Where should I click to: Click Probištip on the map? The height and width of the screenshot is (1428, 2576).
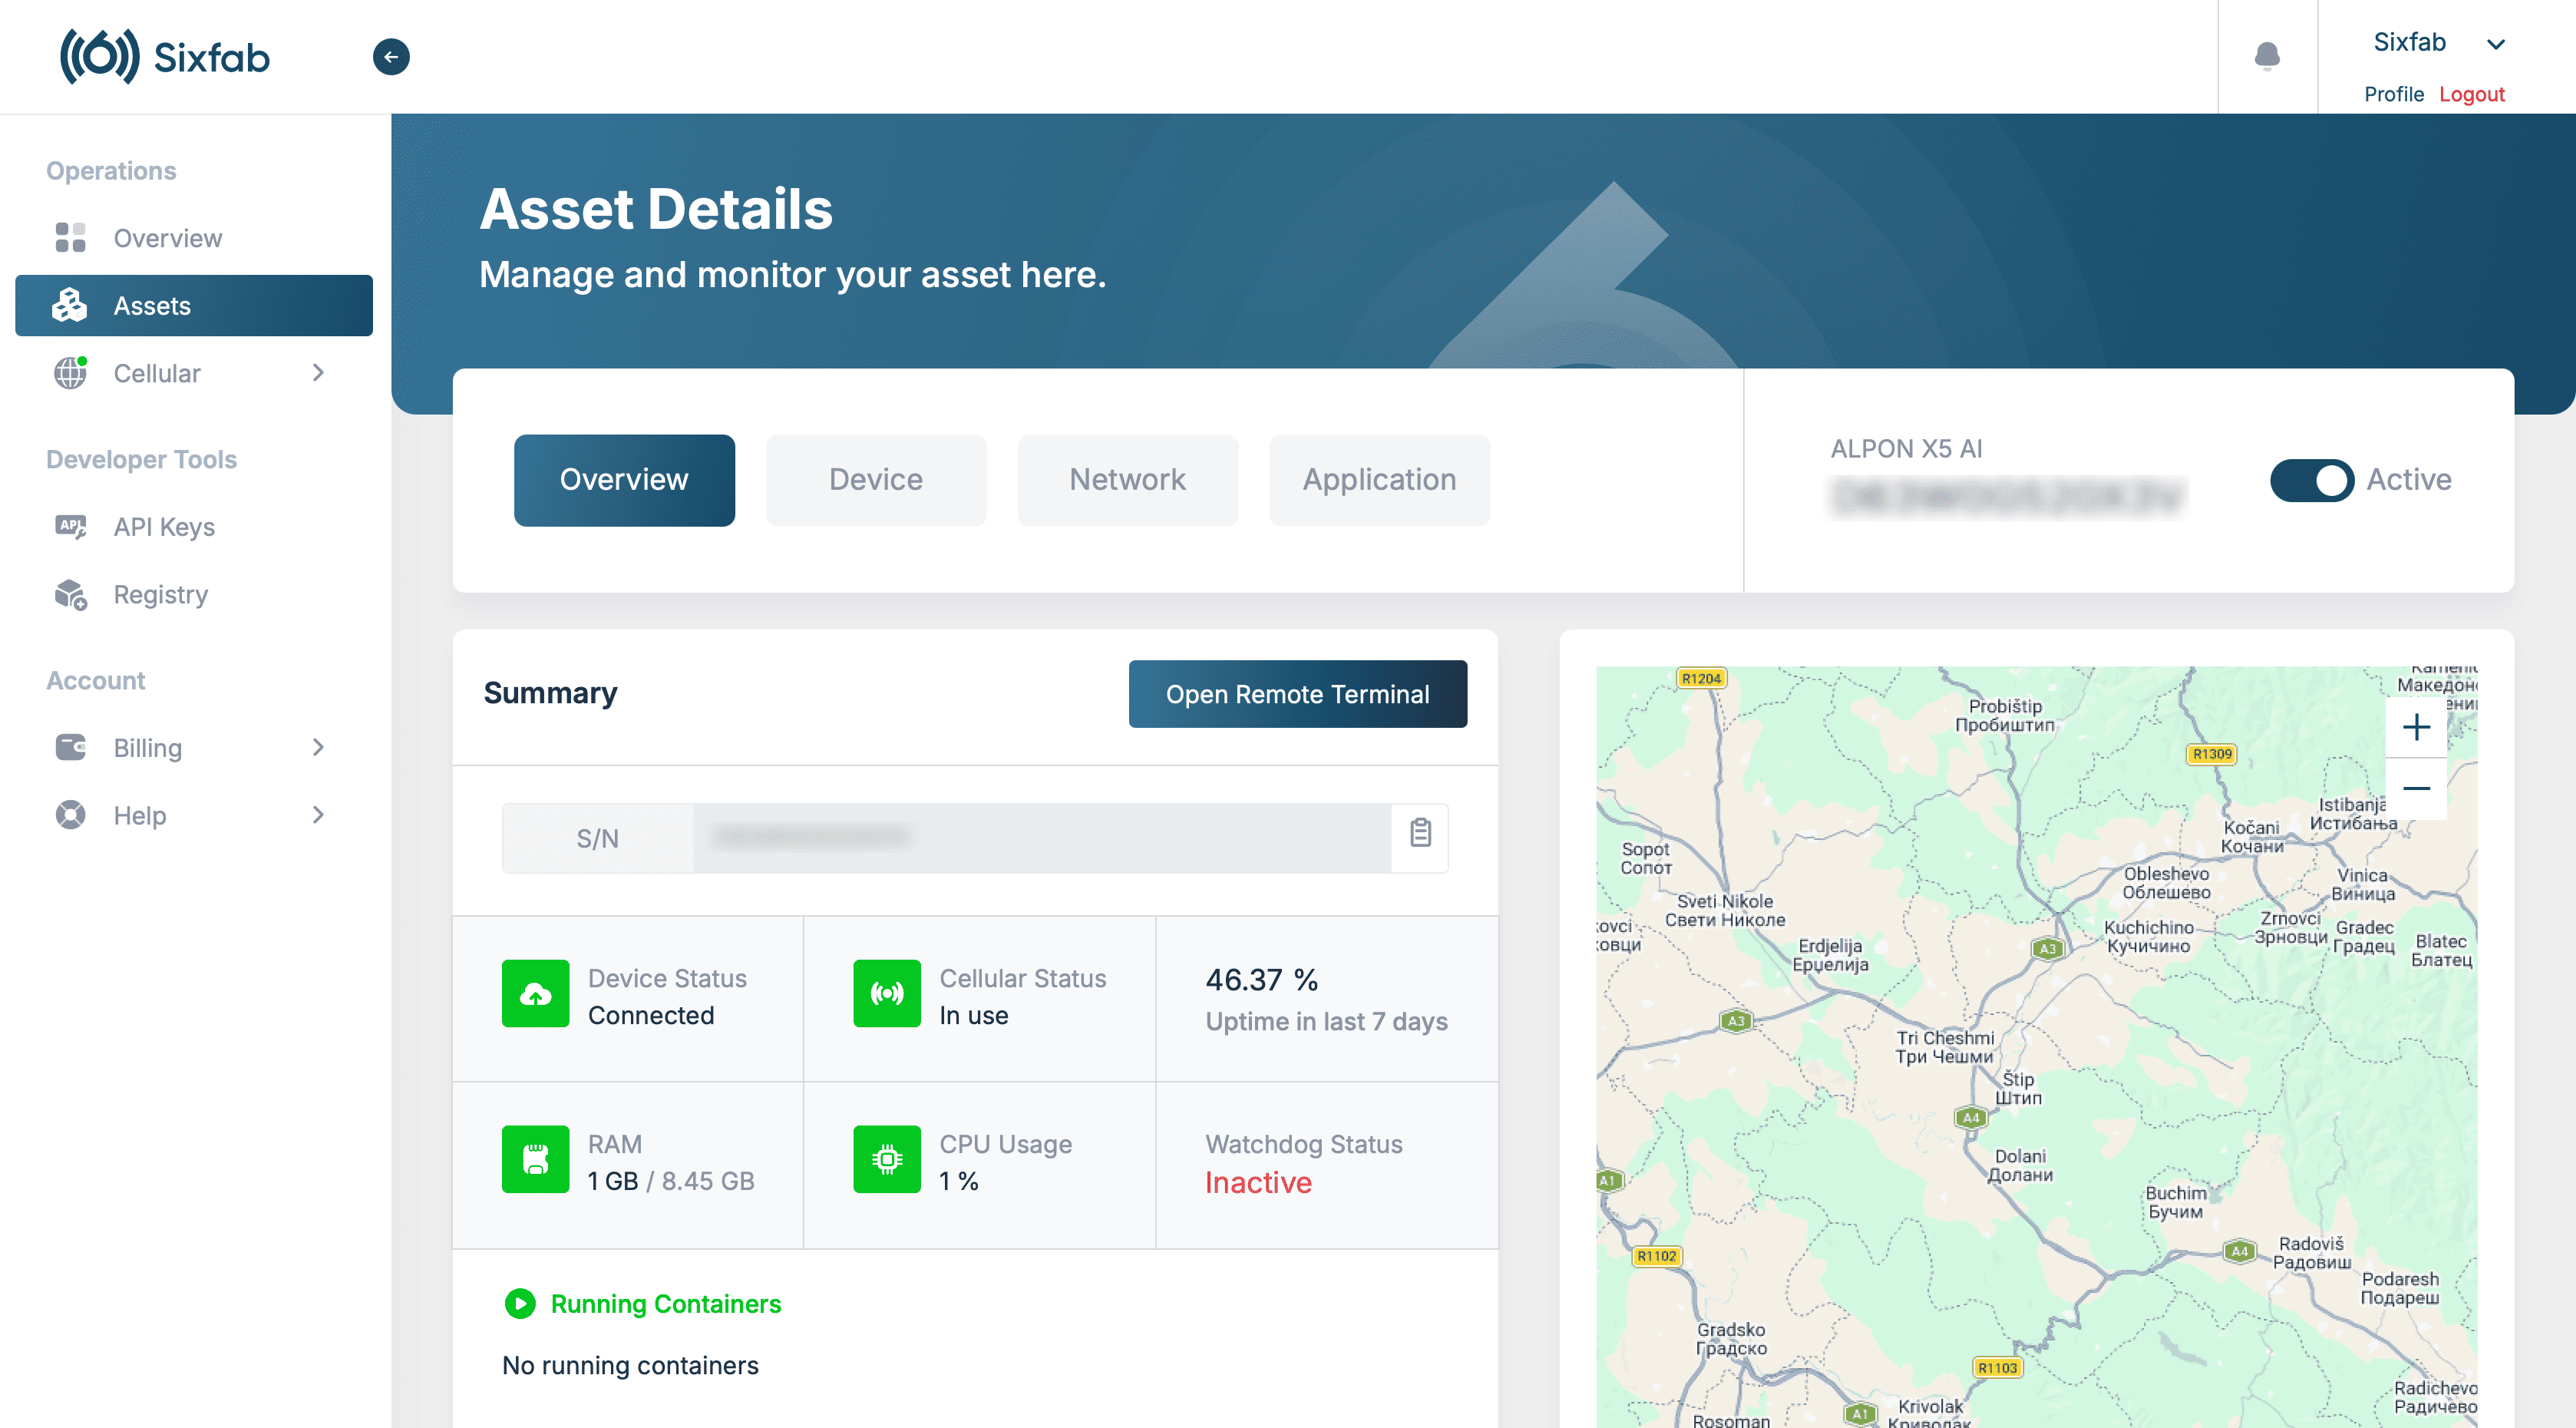tap(2005, 715)
